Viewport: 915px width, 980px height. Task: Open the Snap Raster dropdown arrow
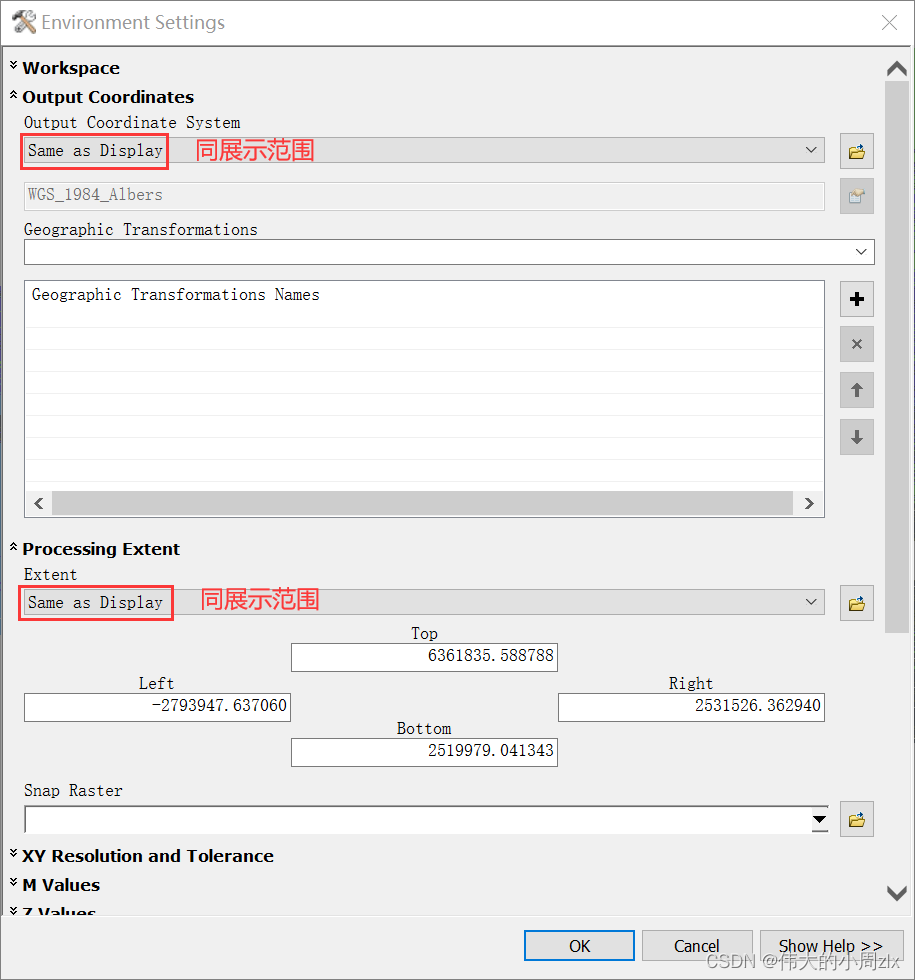point(819,819)
